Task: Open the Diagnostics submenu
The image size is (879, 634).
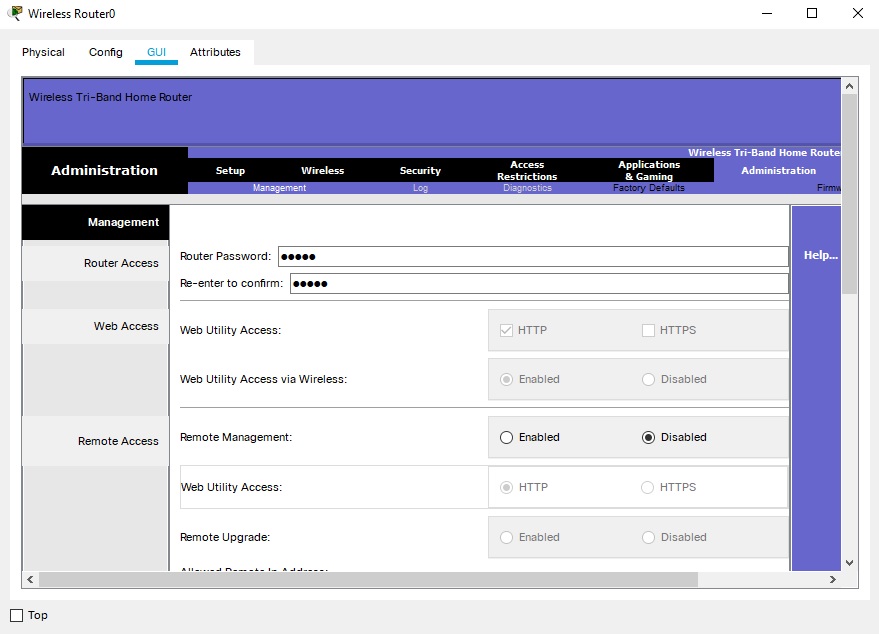Action: (527, 188)
